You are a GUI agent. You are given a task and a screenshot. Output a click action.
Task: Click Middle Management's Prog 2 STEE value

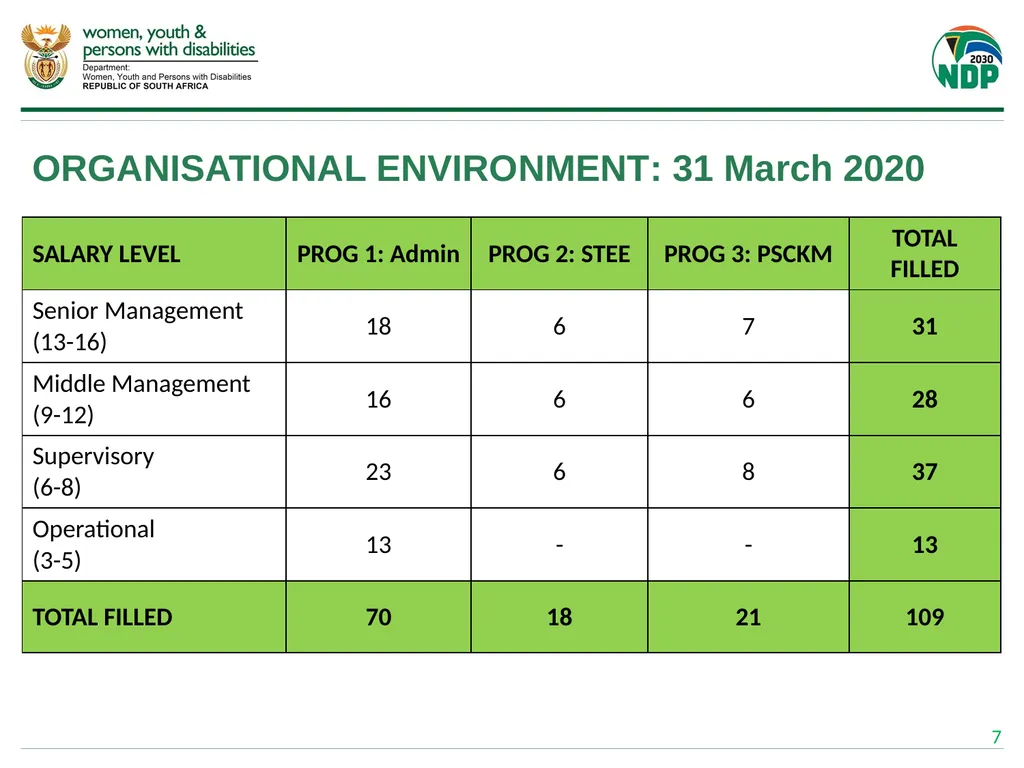tap(560, 399)
